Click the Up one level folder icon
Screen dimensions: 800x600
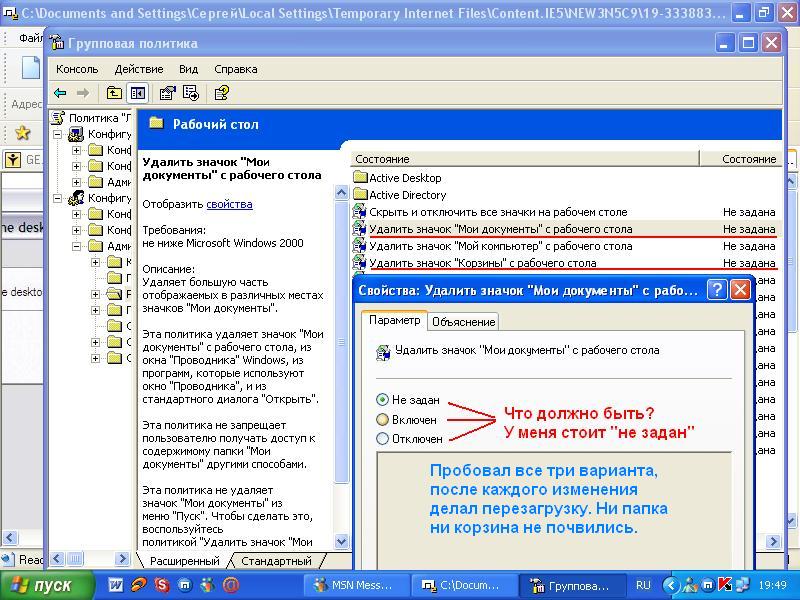pos(114,93)
